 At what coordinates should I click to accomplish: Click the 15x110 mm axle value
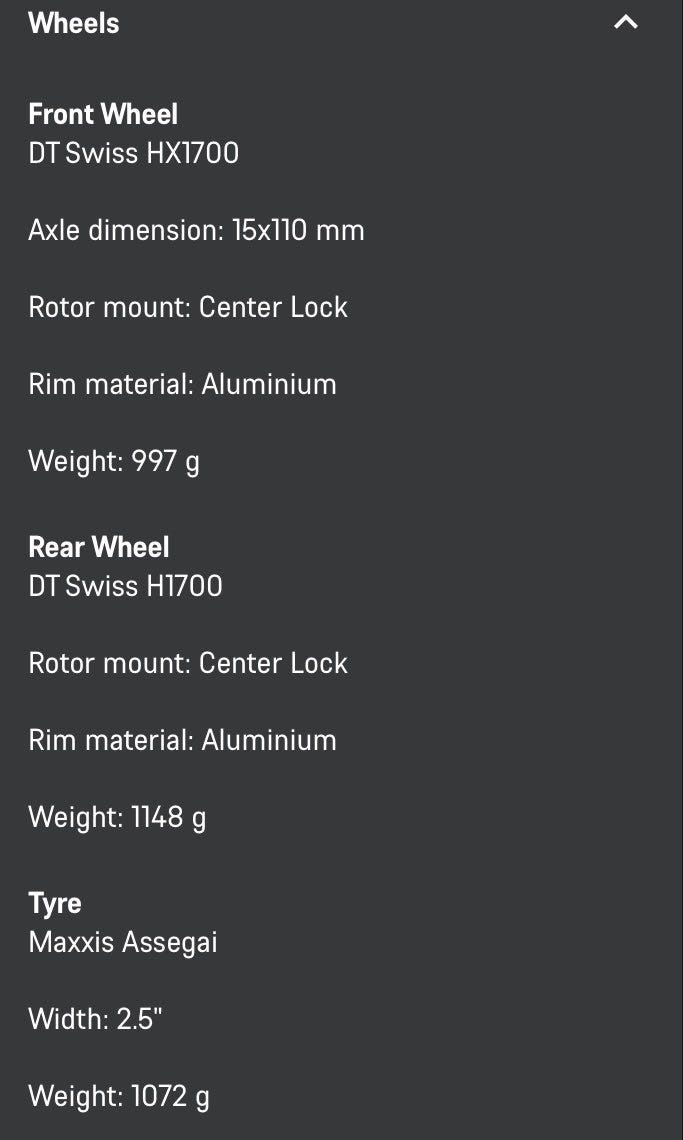pyautogui.click(x=298, y=230)
